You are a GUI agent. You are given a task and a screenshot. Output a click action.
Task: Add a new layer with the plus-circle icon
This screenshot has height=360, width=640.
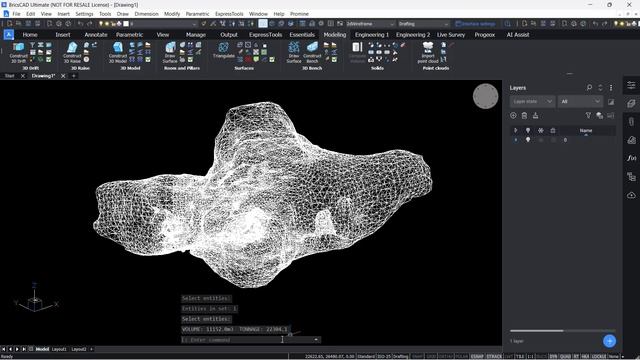pos(513,116)
